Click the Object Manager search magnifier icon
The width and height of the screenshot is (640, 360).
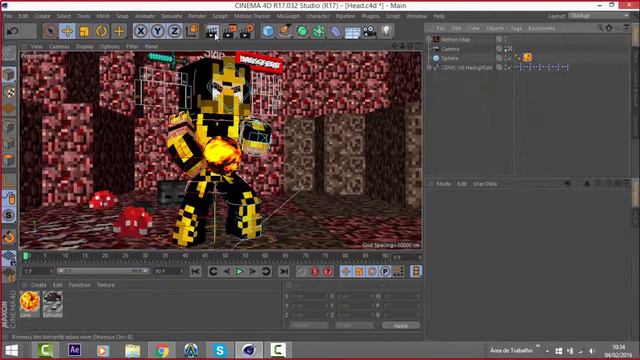coord(600,28)
